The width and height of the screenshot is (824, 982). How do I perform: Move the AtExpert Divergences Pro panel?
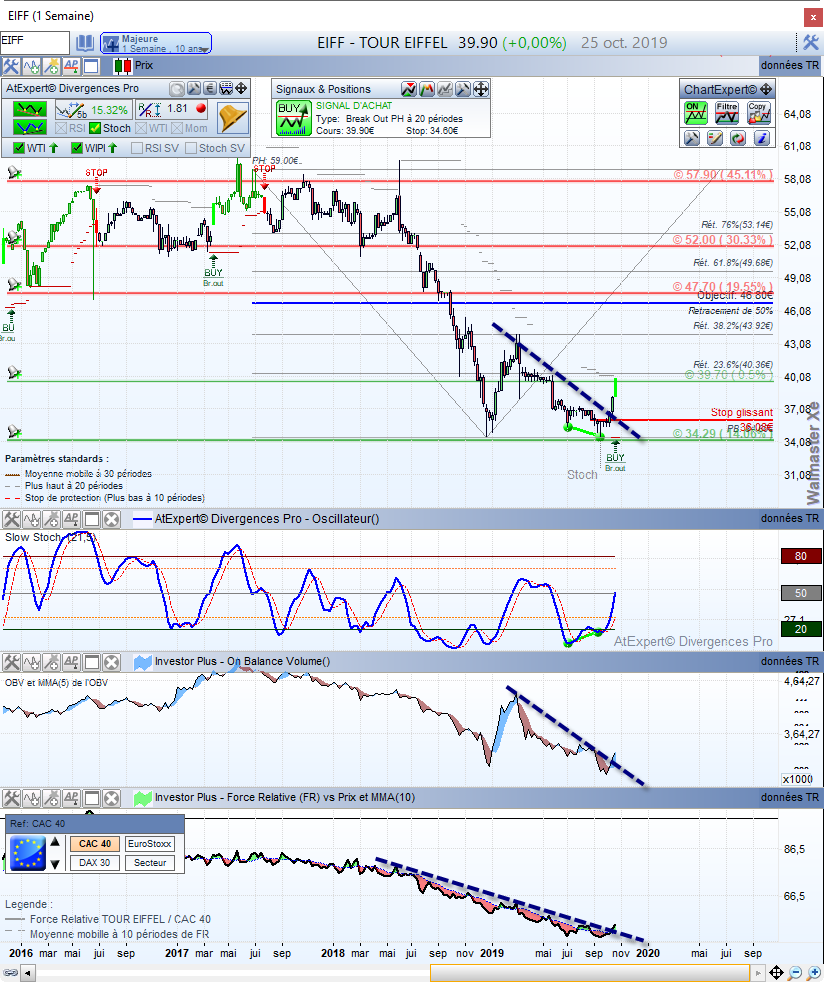pyautogui.click(x=241, y=88)
